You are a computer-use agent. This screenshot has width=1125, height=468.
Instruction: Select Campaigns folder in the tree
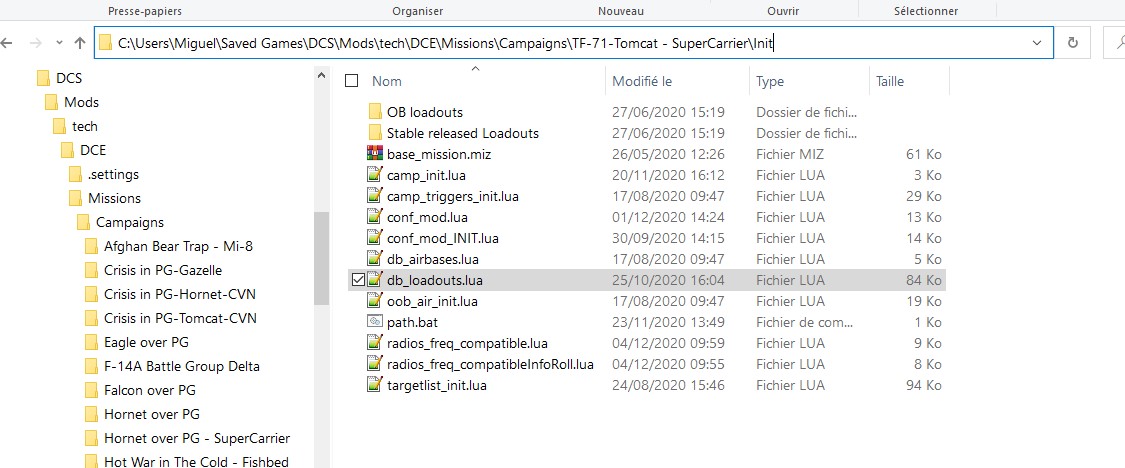130,223
